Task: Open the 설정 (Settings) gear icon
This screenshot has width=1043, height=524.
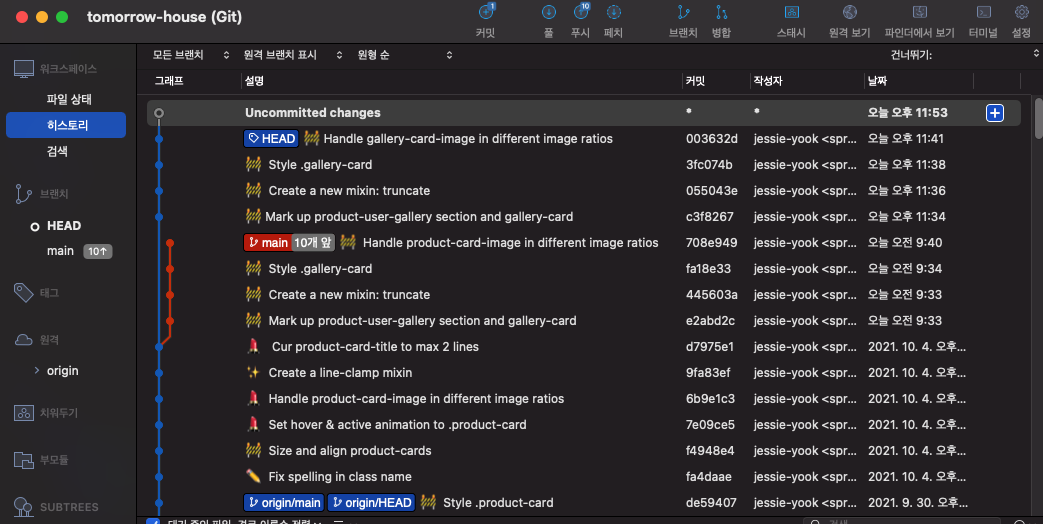Action: click(x=1022, y=13)
